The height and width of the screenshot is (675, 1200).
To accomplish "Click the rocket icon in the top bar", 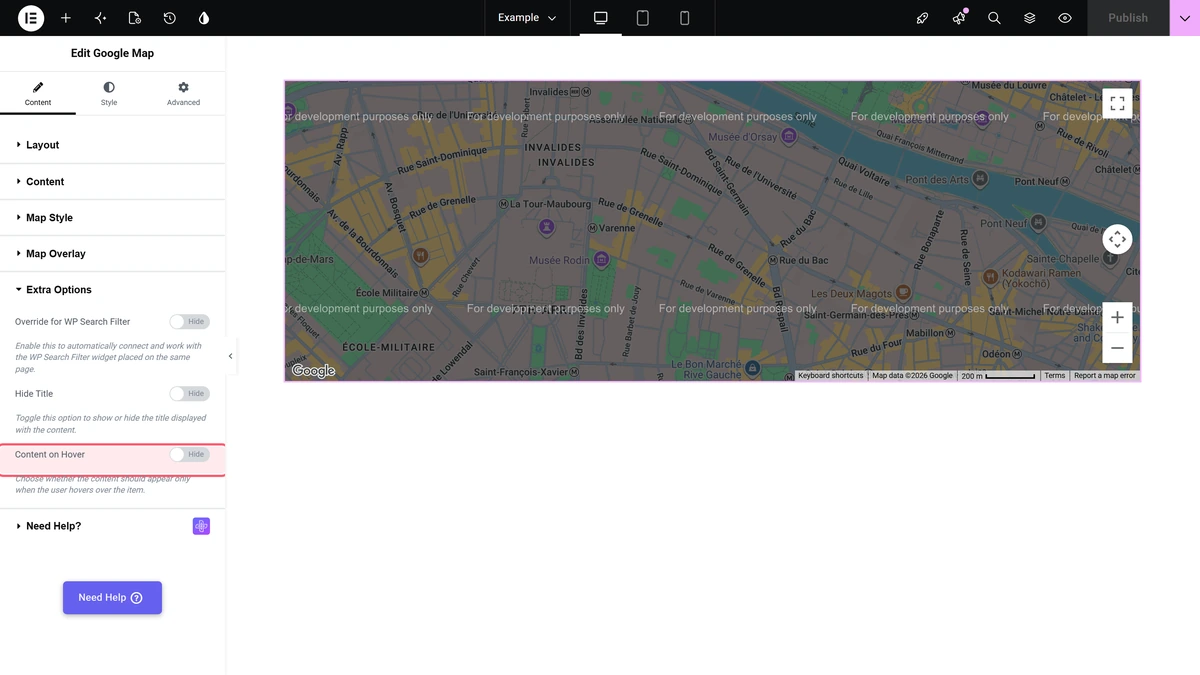I will click(923, 18).
